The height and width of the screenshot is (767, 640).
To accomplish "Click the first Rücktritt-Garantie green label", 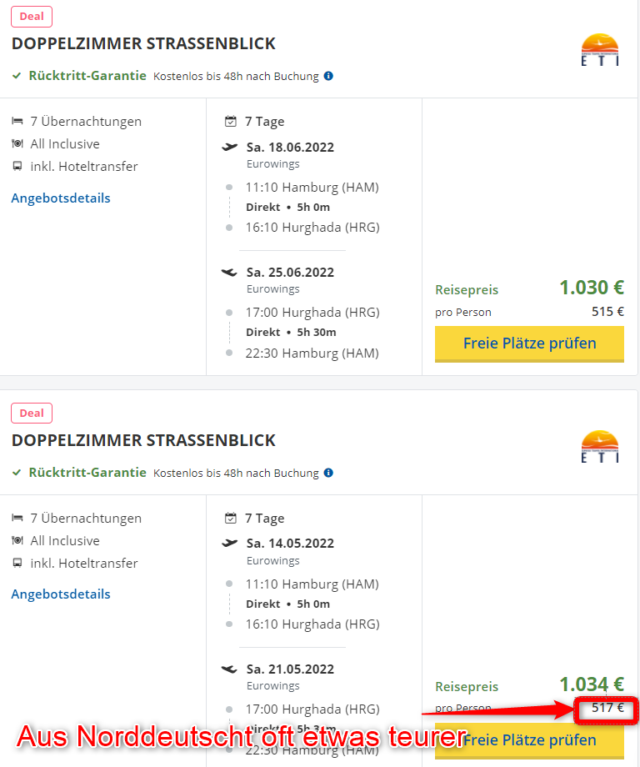I will (87, 76).
